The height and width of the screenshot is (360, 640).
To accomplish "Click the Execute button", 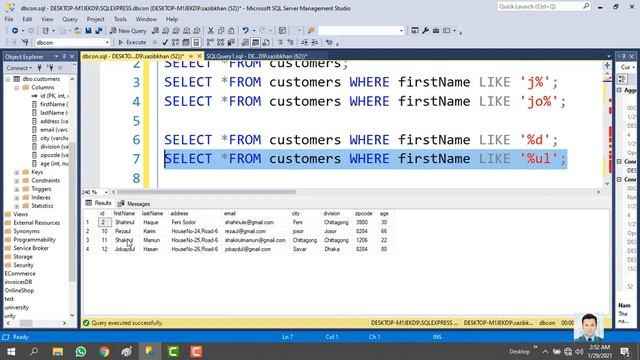I will 132,42.
